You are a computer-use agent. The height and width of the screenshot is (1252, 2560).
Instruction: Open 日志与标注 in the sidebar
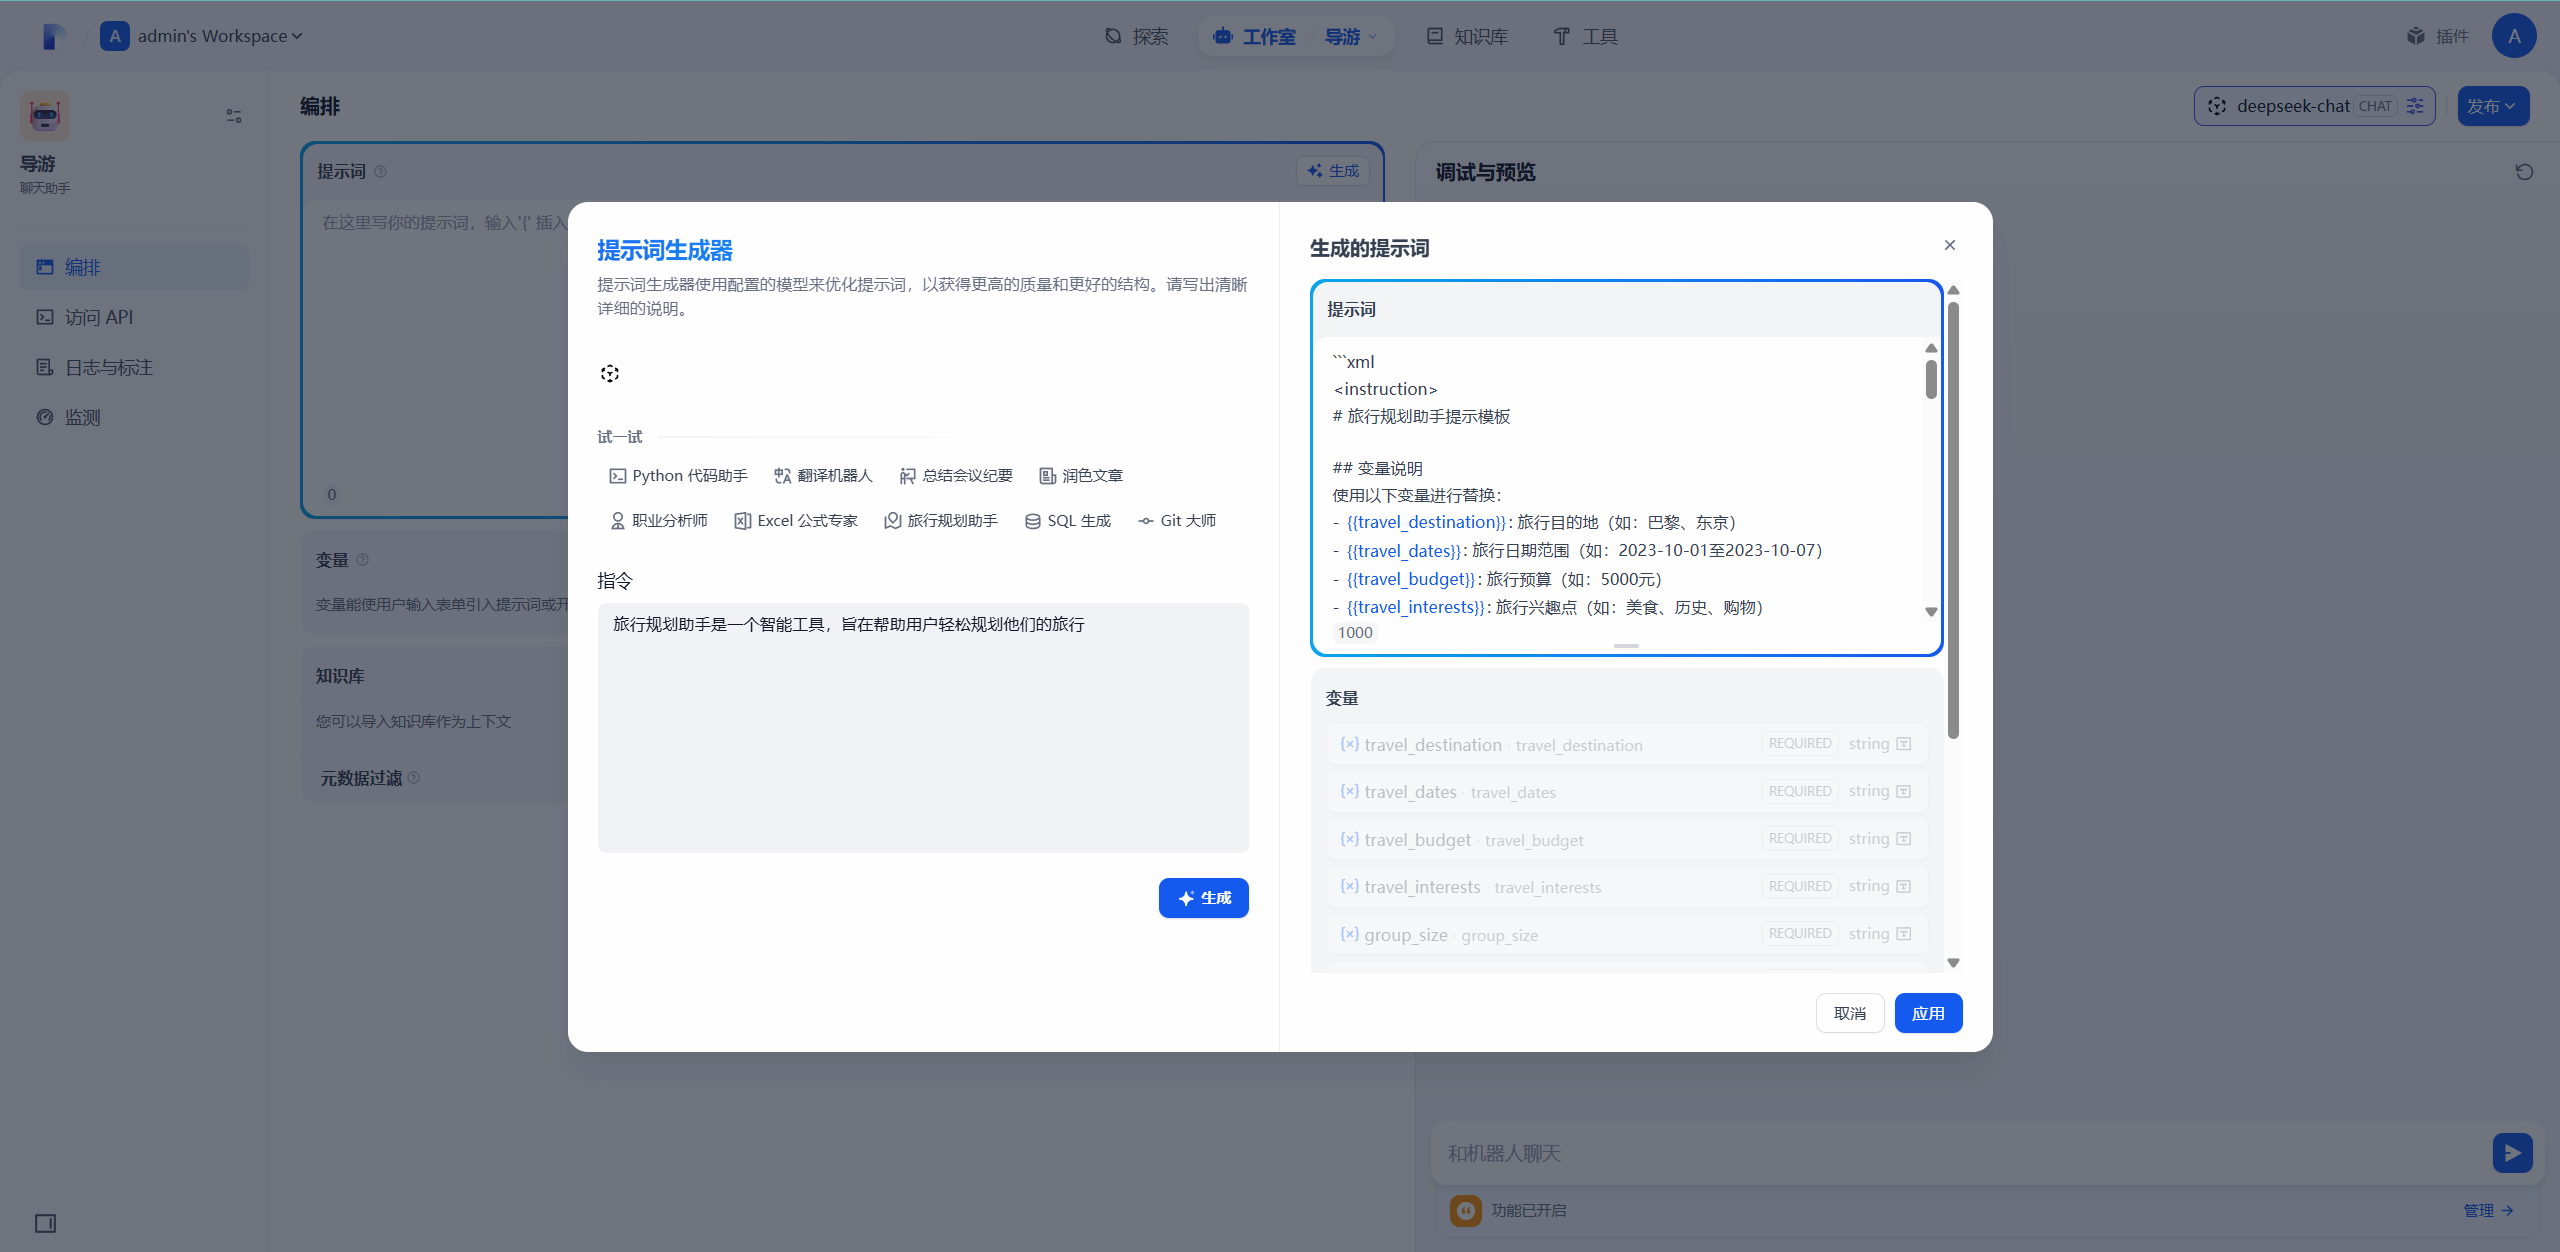134,367
